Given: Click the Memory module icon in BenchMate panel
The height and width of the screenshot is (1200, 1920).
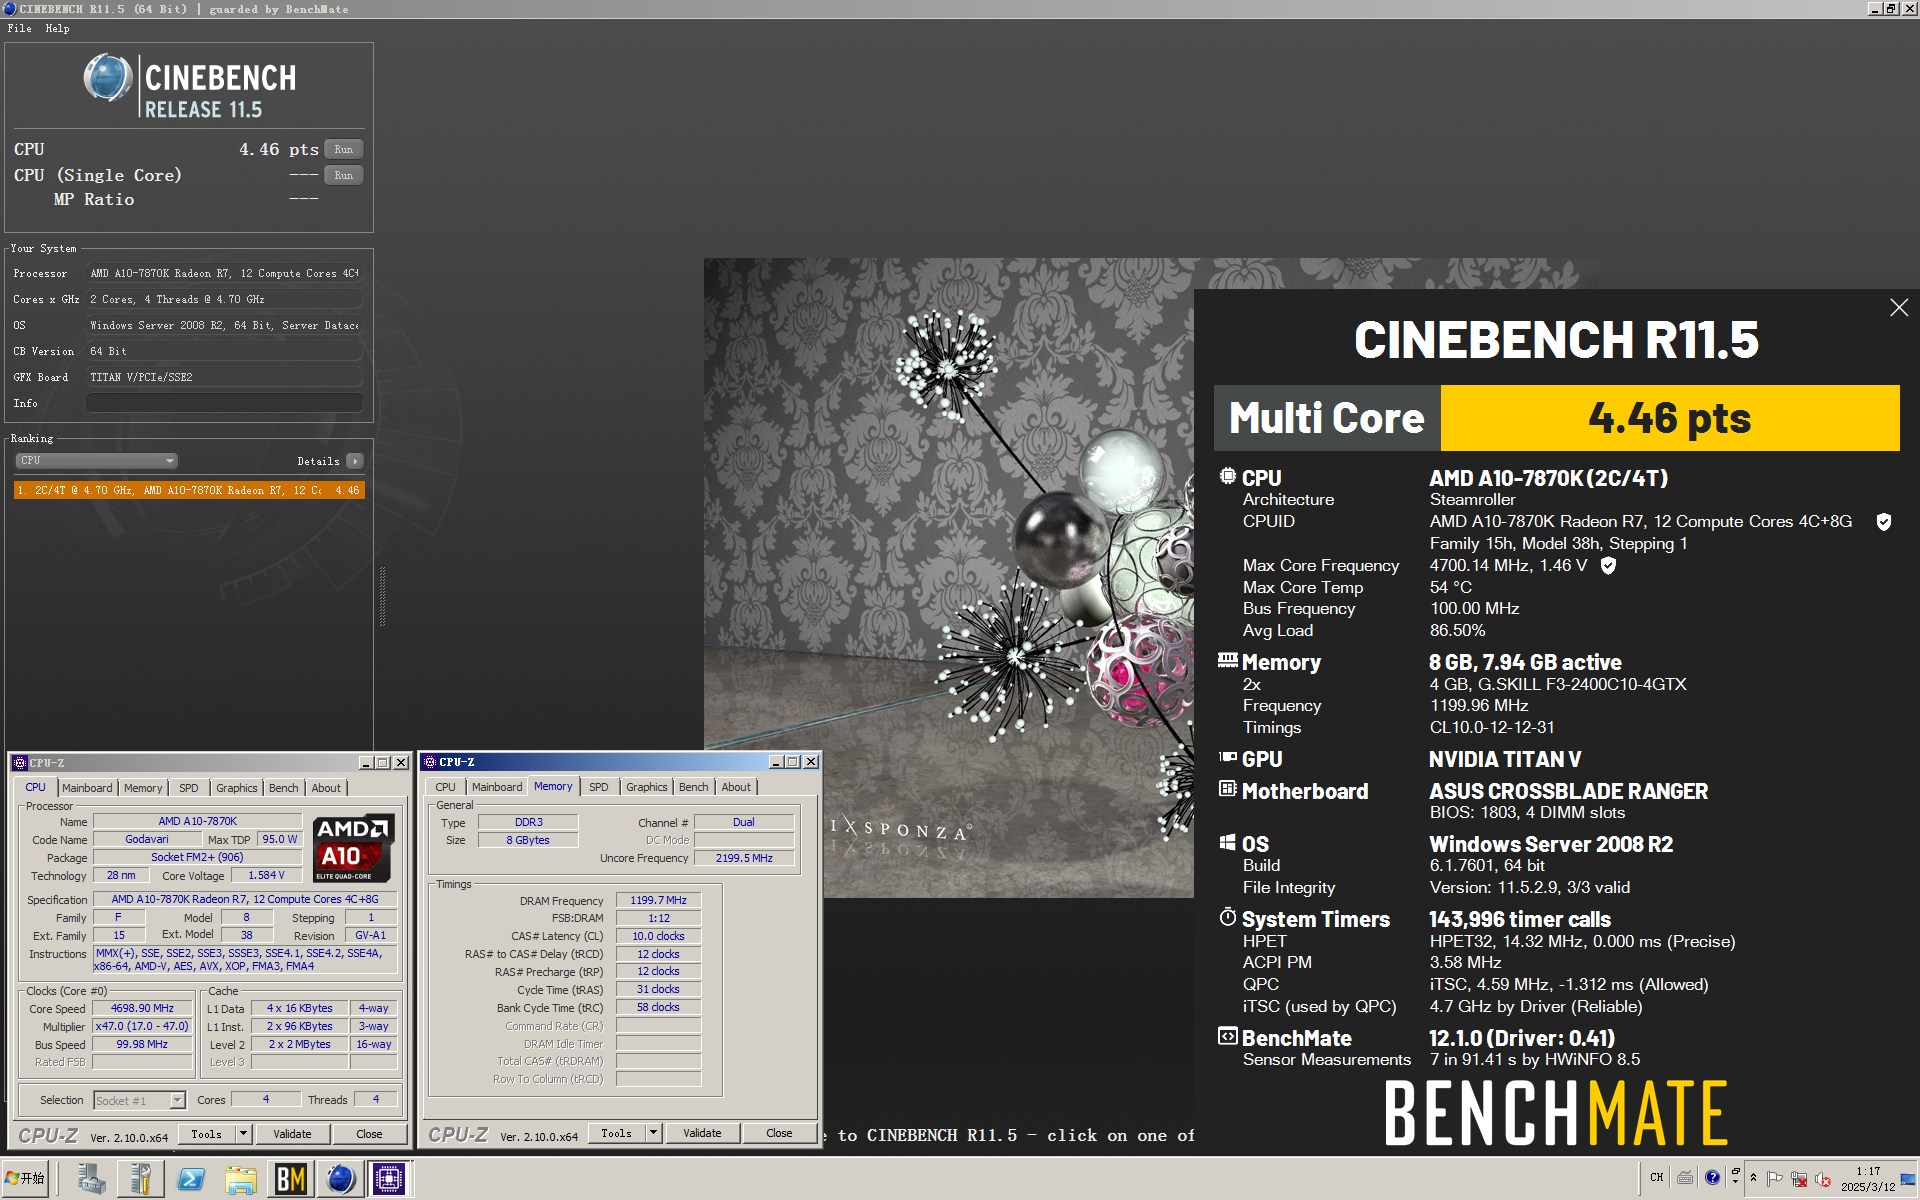Looking at the screenshot, I should click(x=1228, y=660).
